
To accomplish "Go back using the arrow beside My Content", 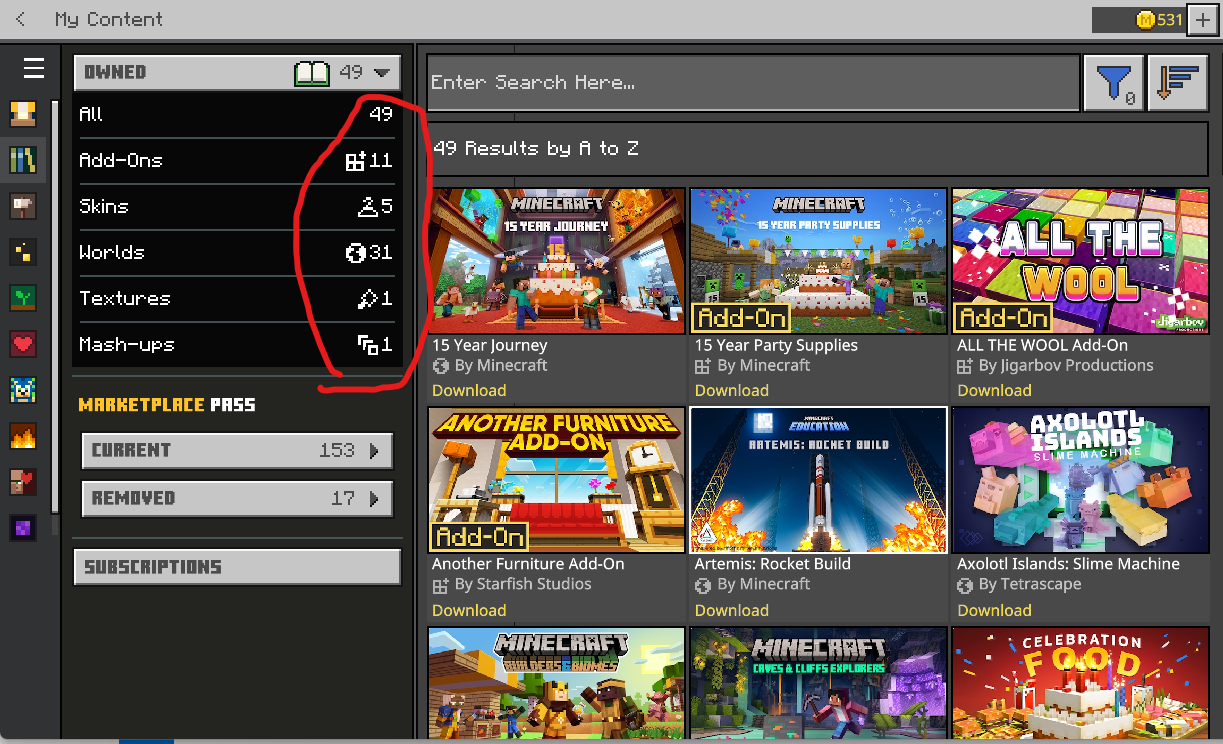I will click(21, 19).
